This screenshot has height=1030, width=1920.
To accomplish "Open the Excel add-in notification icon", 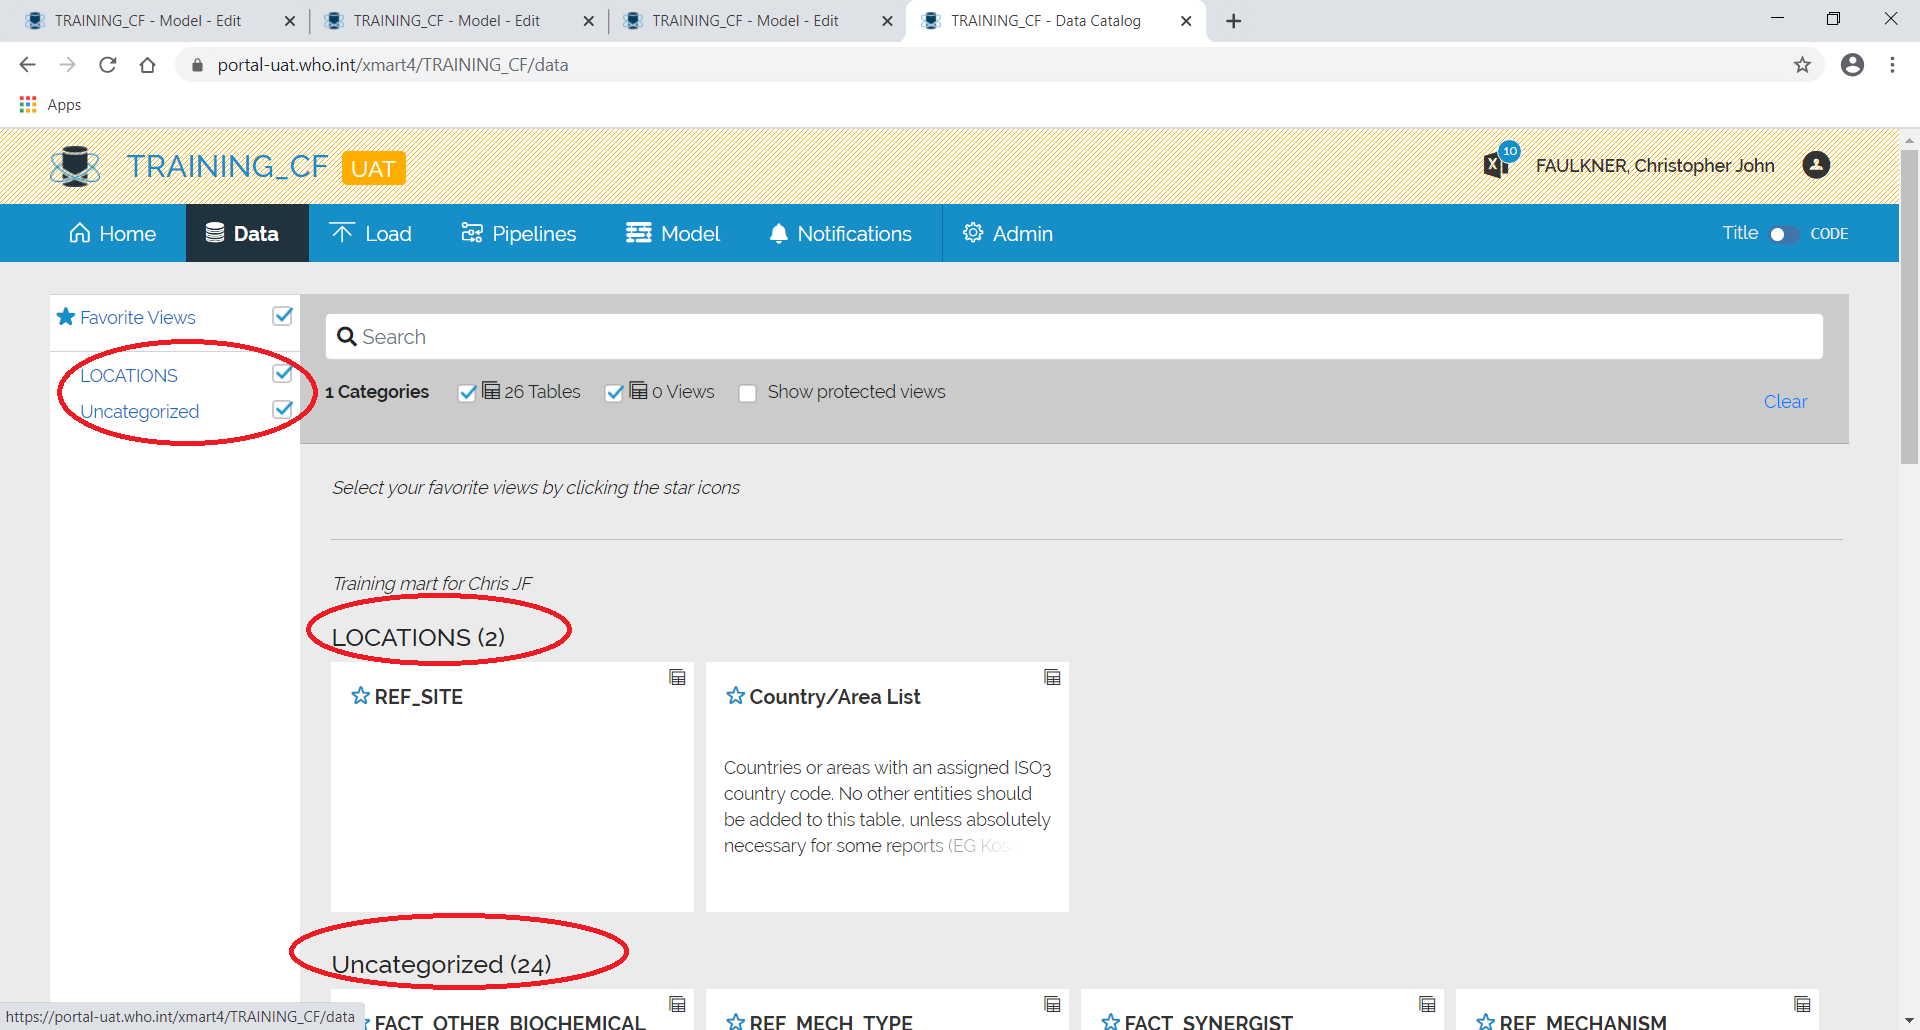I will [x=1498, y=164].
